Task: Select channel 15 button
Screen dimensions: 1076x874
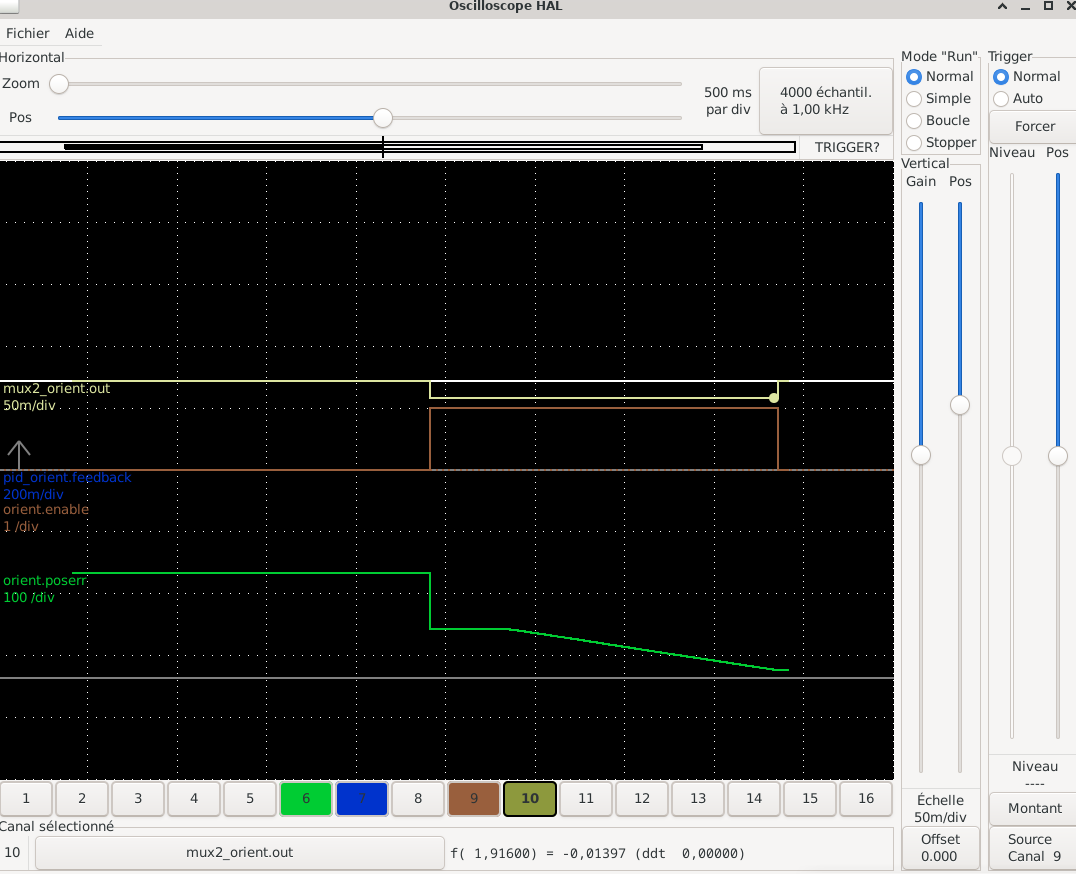Action: click(810, 799)
